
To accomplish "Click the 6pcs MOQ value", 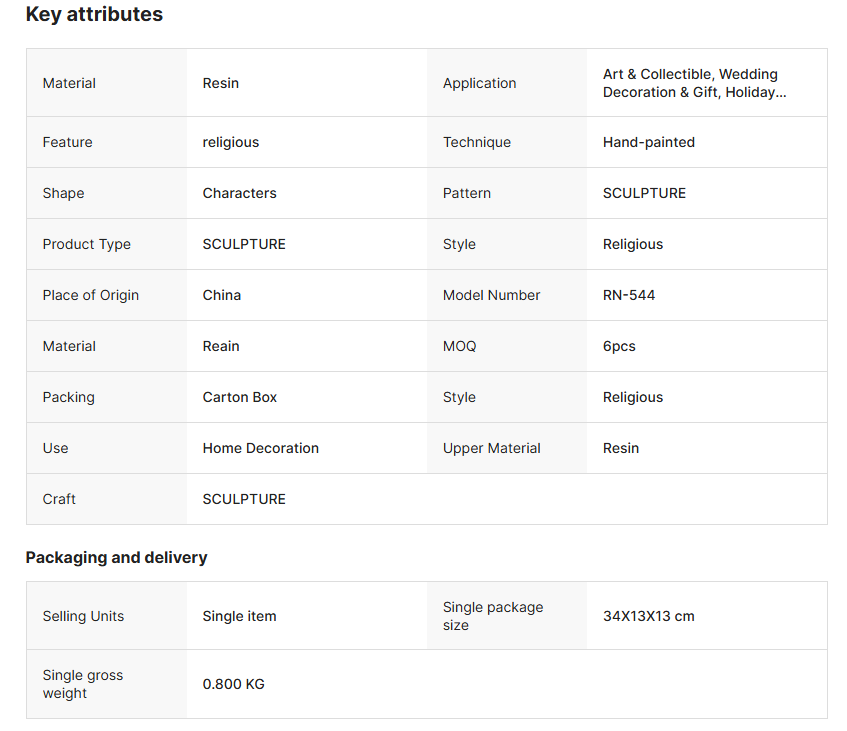I will 618,346.
